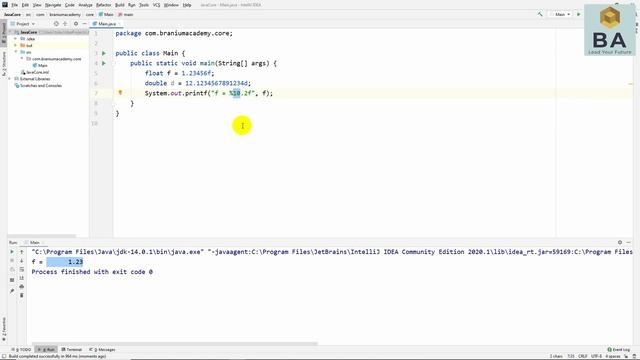This screenshot has width=640, height=360.
Task: Open the Run panel settings gear
Action: 620,242
